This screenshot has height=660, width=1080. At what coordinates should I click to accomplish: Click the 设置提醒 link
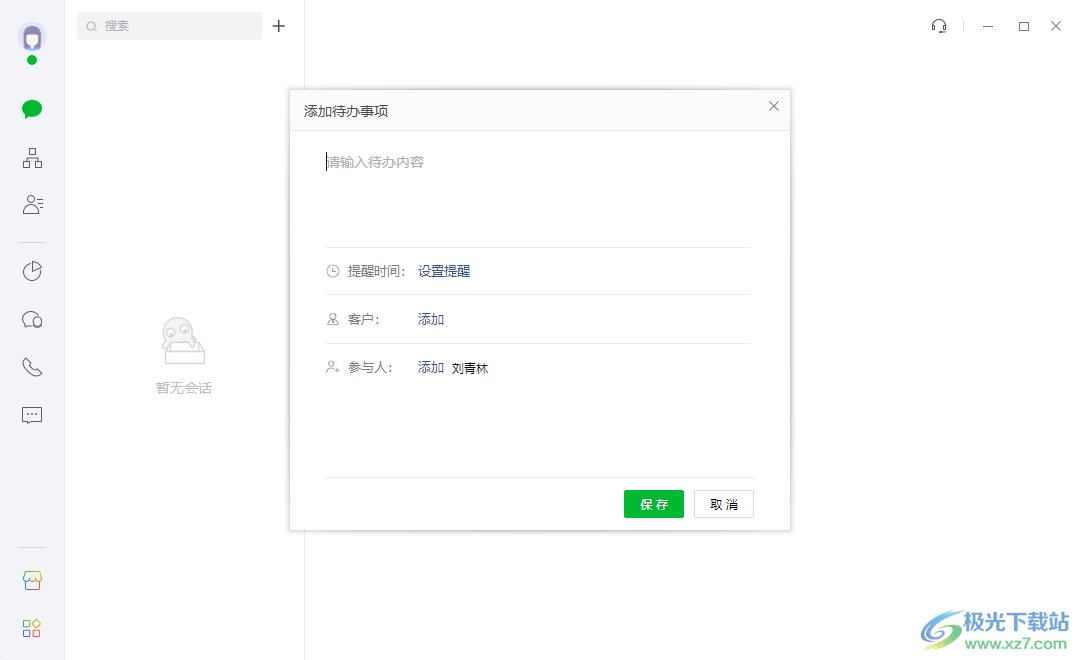(x=444, y=271)
